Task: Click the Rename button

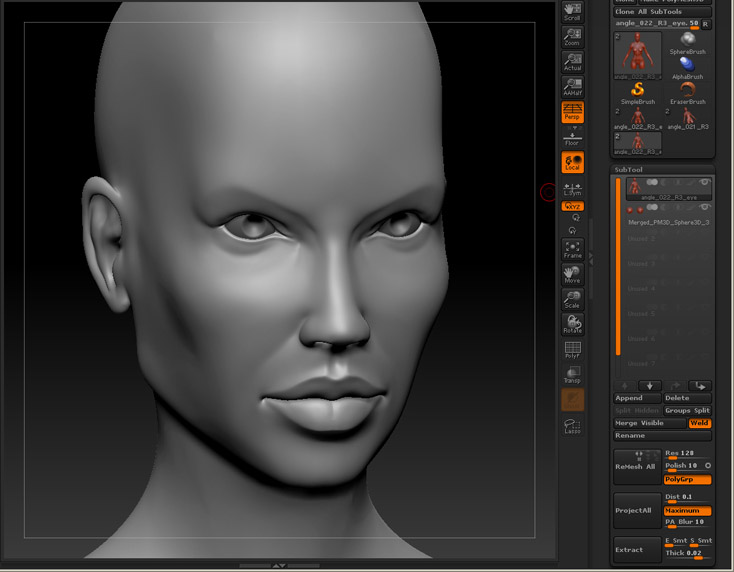Action: tap(662, 436)
